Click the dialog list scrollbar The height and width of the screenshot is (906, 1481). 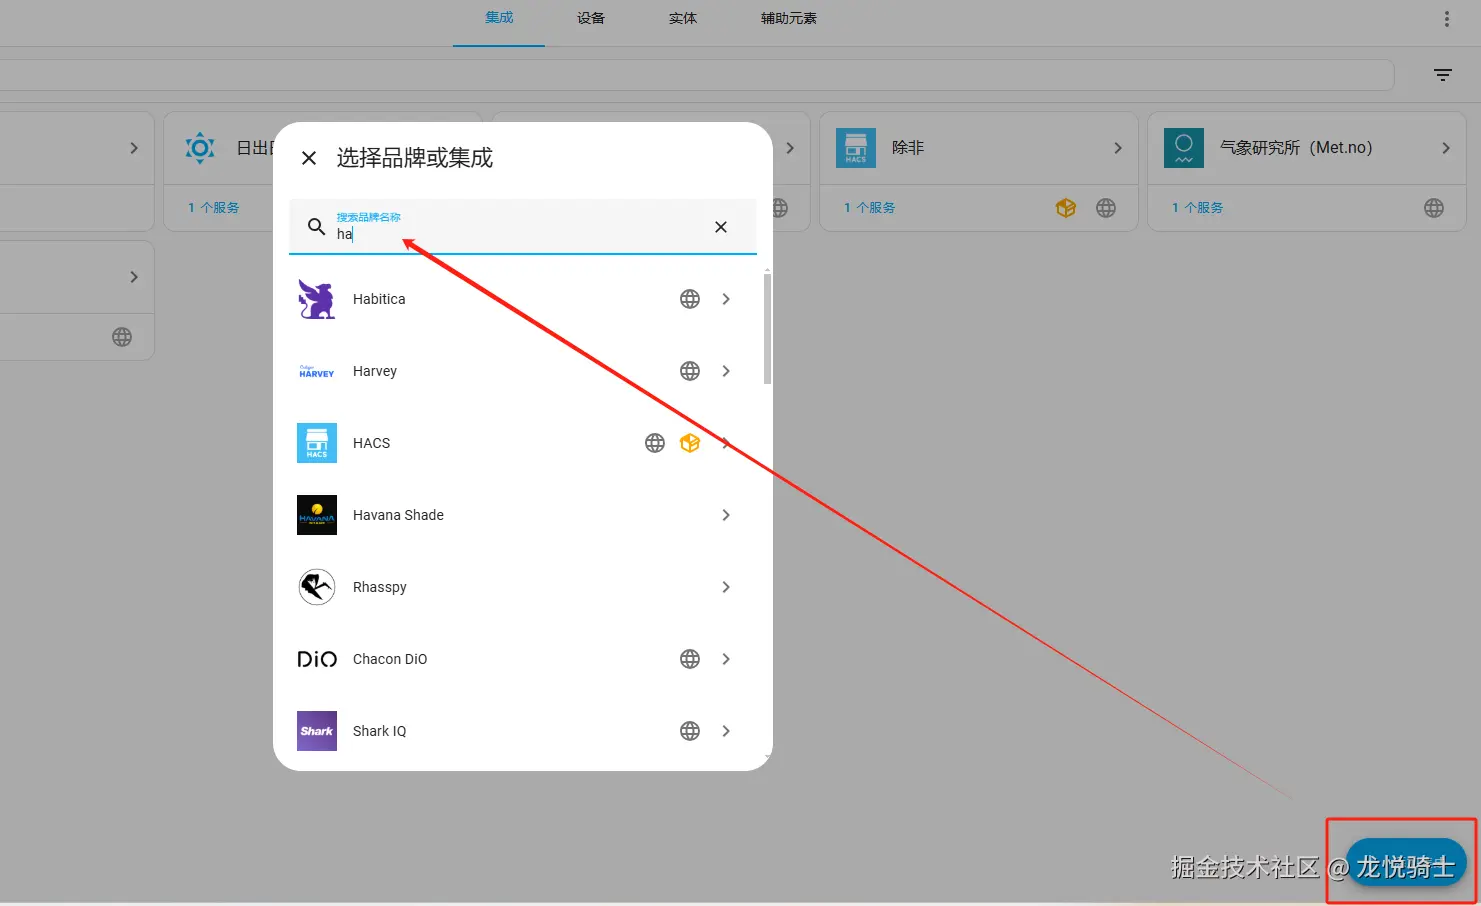click(x=767, y=328)
